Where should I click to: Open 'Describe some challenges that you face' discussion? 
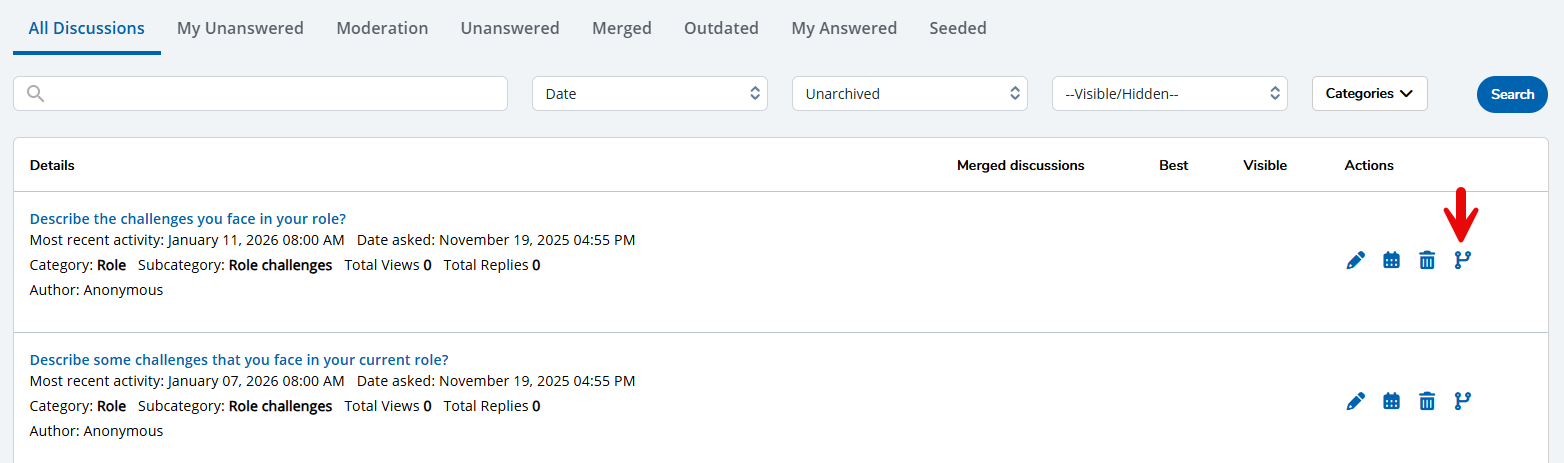(x=239, y=360)
